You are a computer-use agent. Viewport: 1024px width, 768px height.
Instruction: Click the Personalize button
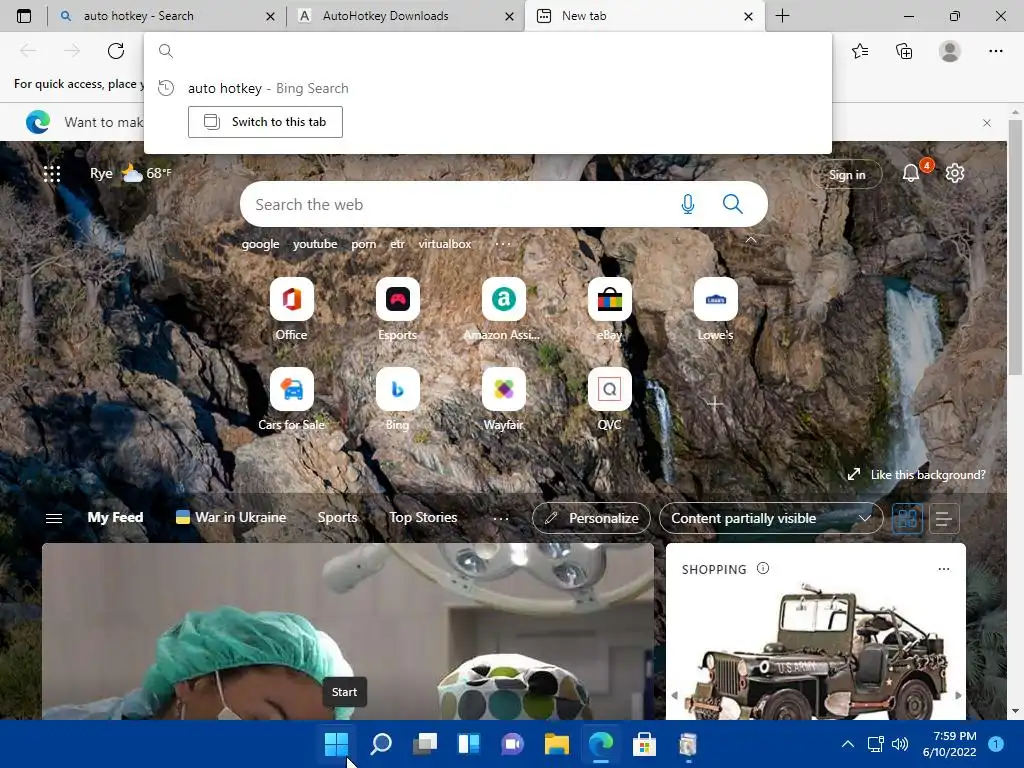[592, 518]
